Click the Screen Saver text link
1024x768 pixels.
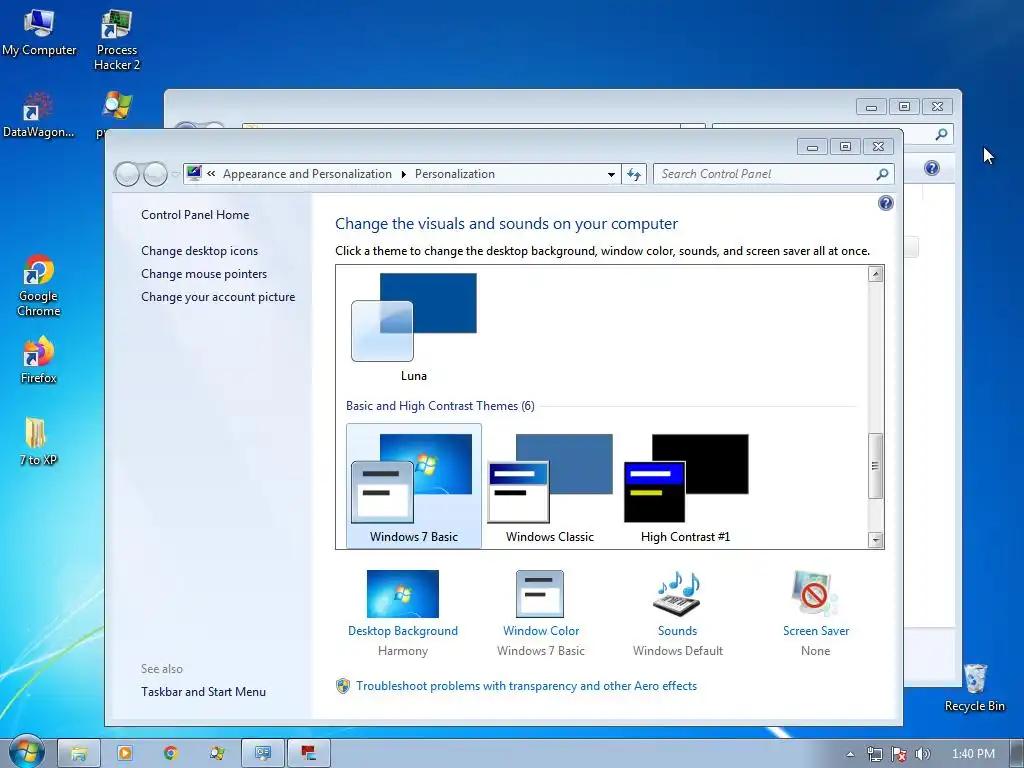tap(816, 631)
